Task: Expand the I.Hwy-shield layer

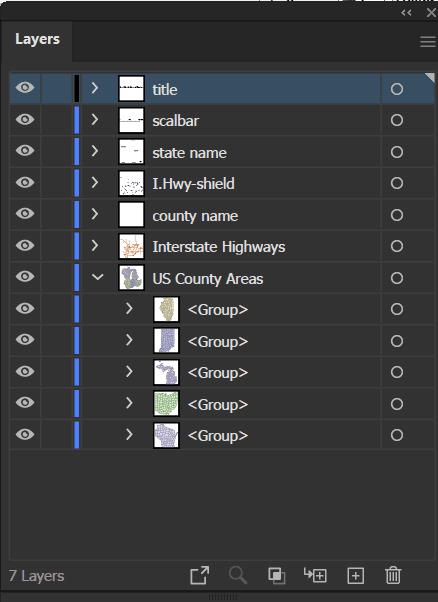Action: point(95,182)
